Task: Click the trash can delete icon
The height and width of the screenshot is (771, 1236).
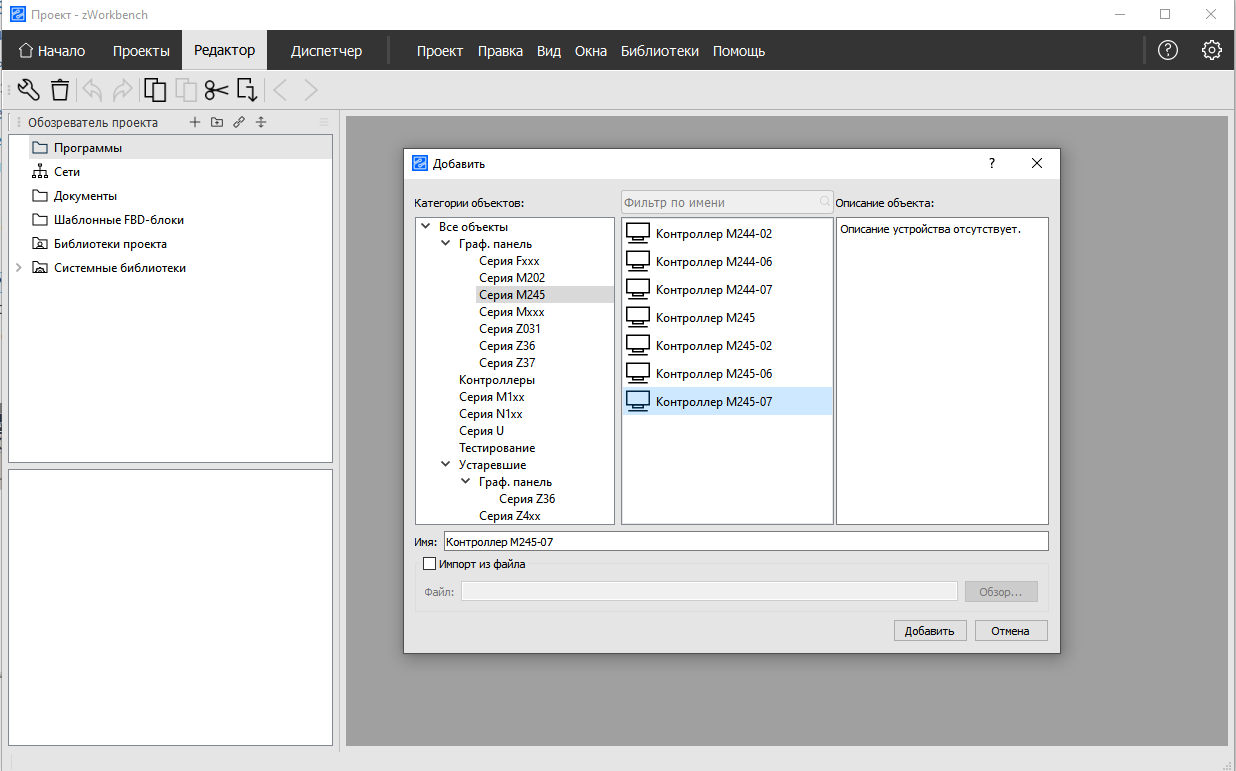Action: click(60, 90)
